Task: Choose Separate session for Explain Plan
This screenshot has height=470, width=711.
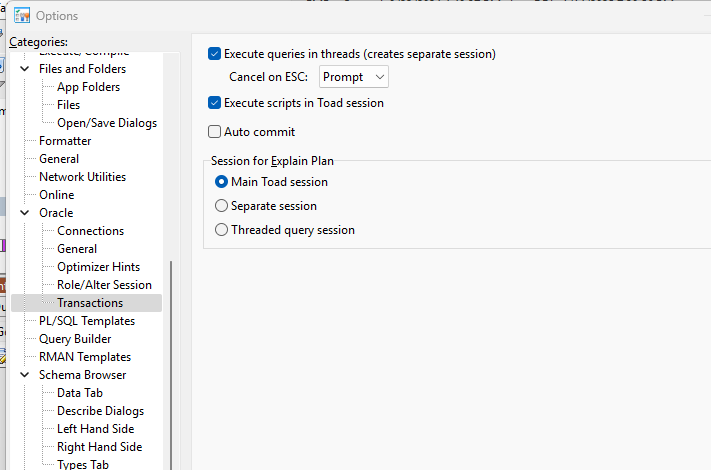Action: (x=221, y=206)
